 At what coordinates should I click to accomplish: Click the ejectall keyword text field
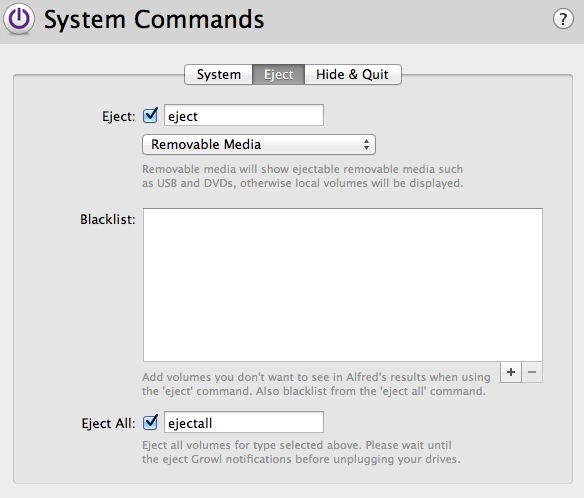click(244, 422)
